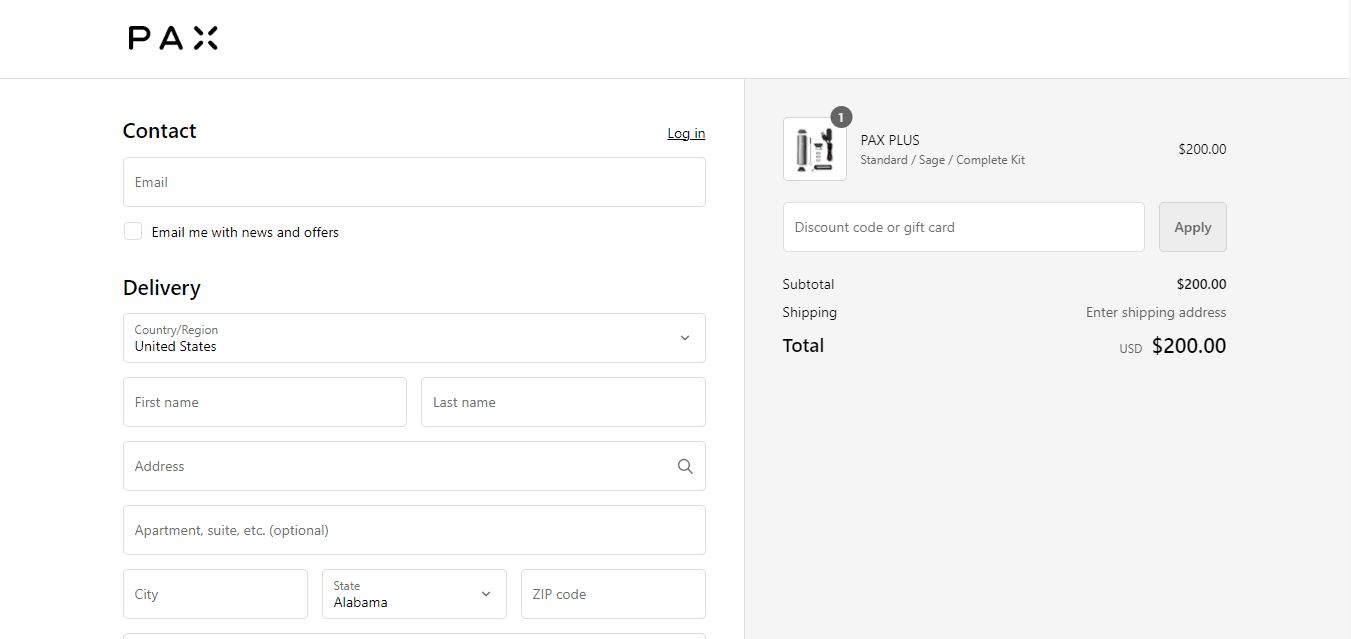Click the address search magnifier icon
Screen dimensions: 1351x639
[685, 466]
